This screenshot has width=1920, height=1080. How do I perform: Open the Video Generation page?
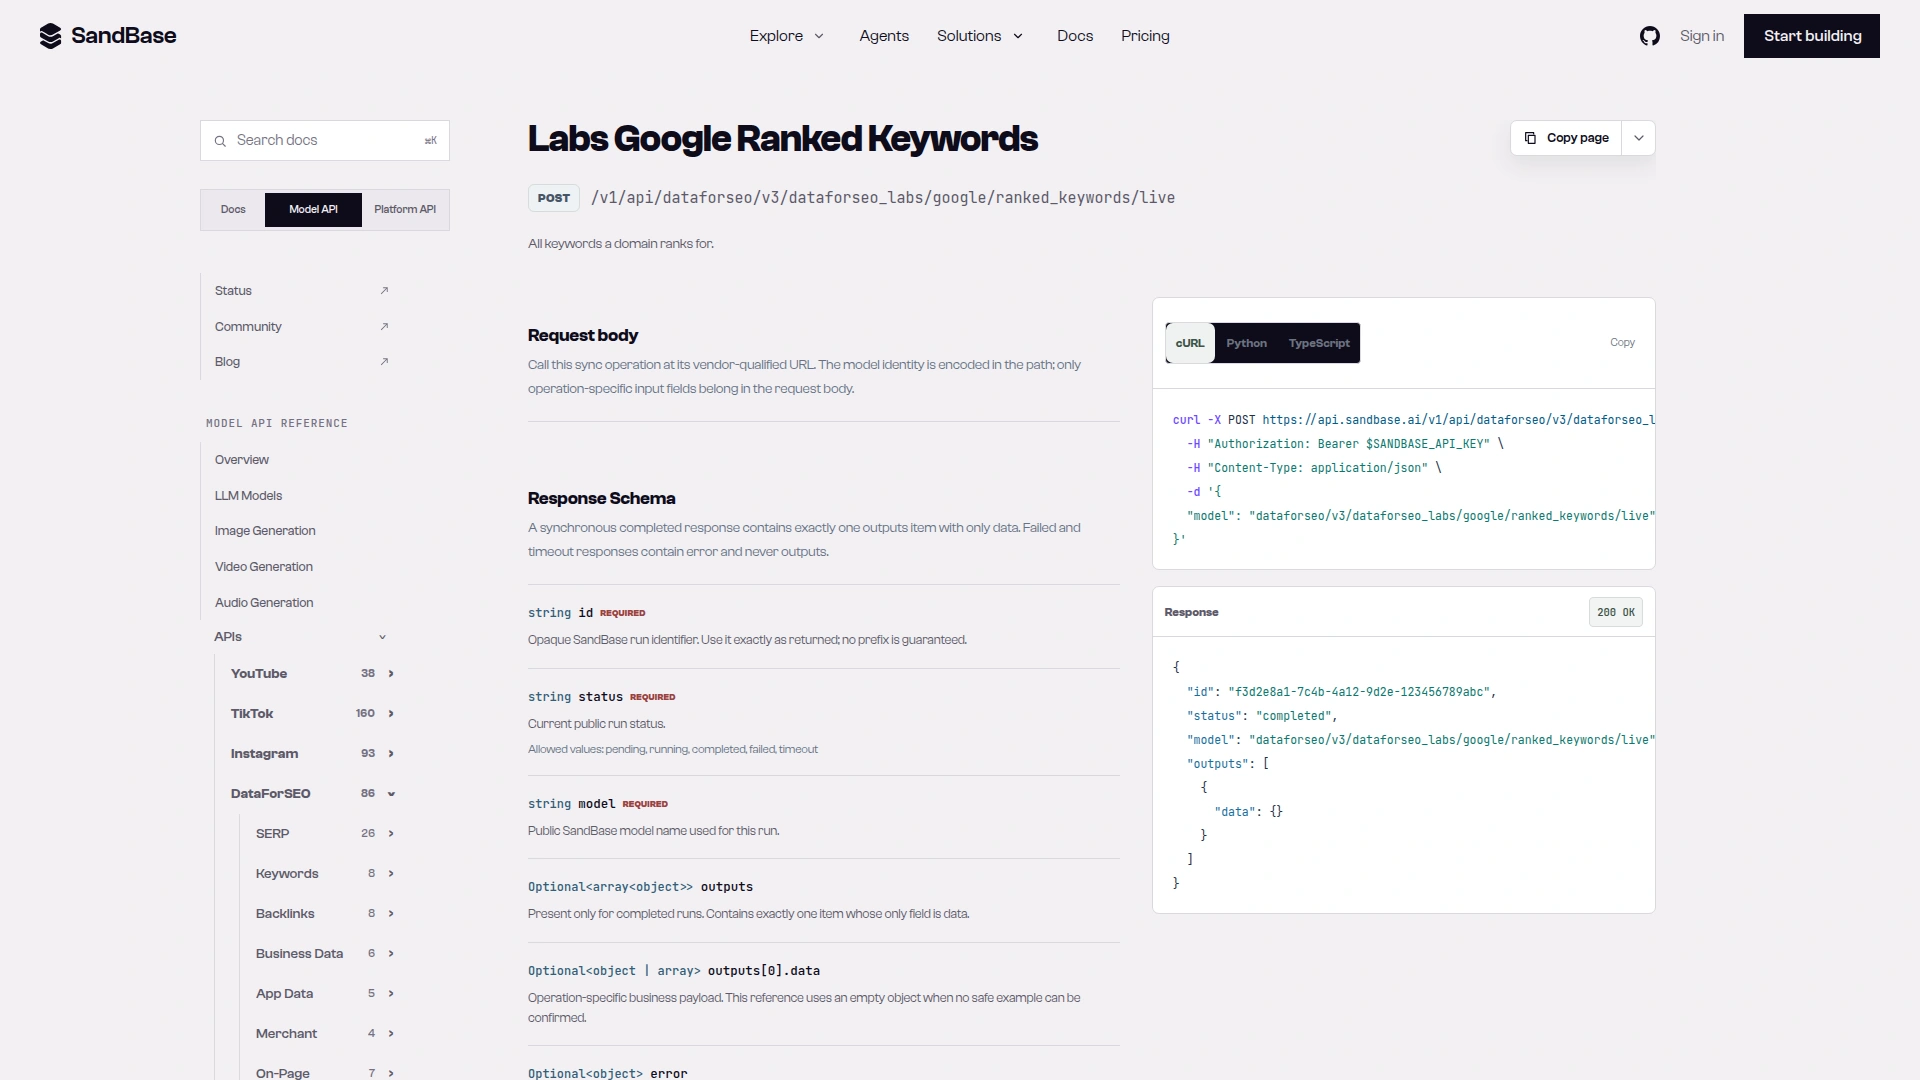(264, 567)
